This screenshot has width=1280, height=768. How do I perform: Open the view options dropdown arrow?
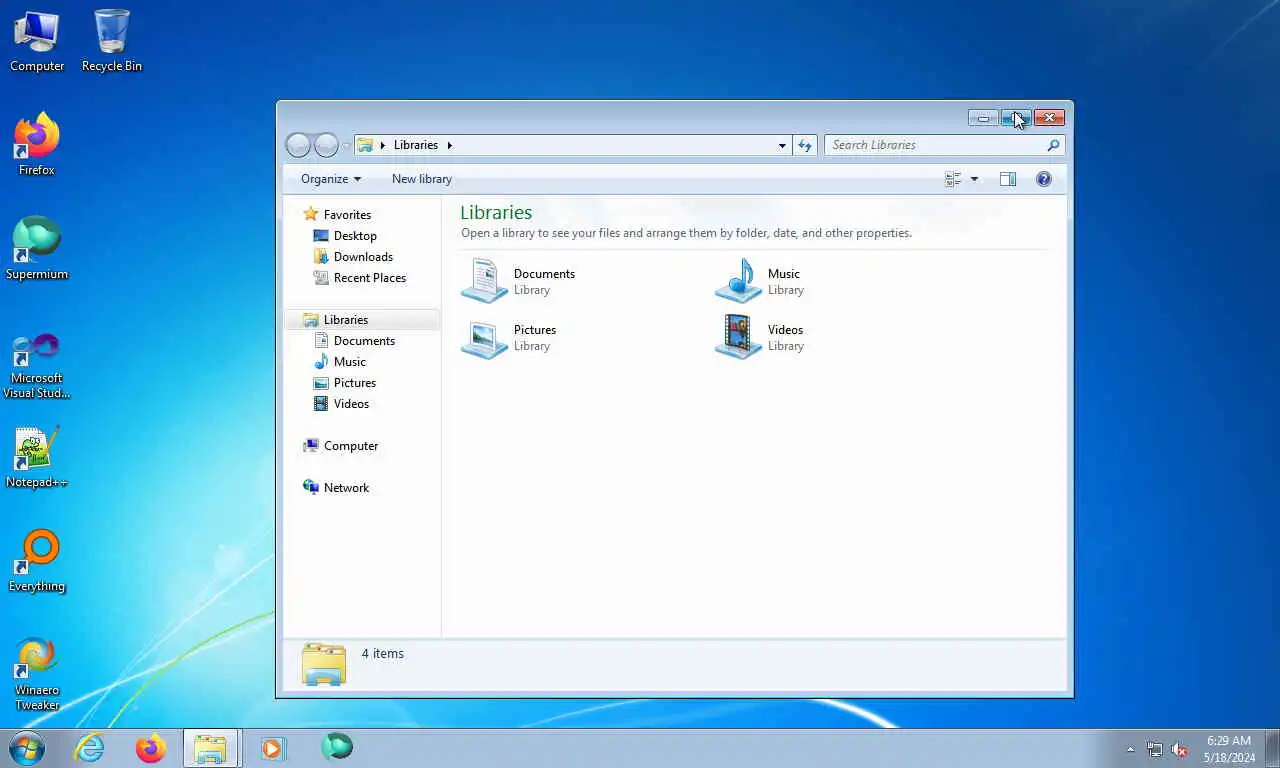pos(974,179)
